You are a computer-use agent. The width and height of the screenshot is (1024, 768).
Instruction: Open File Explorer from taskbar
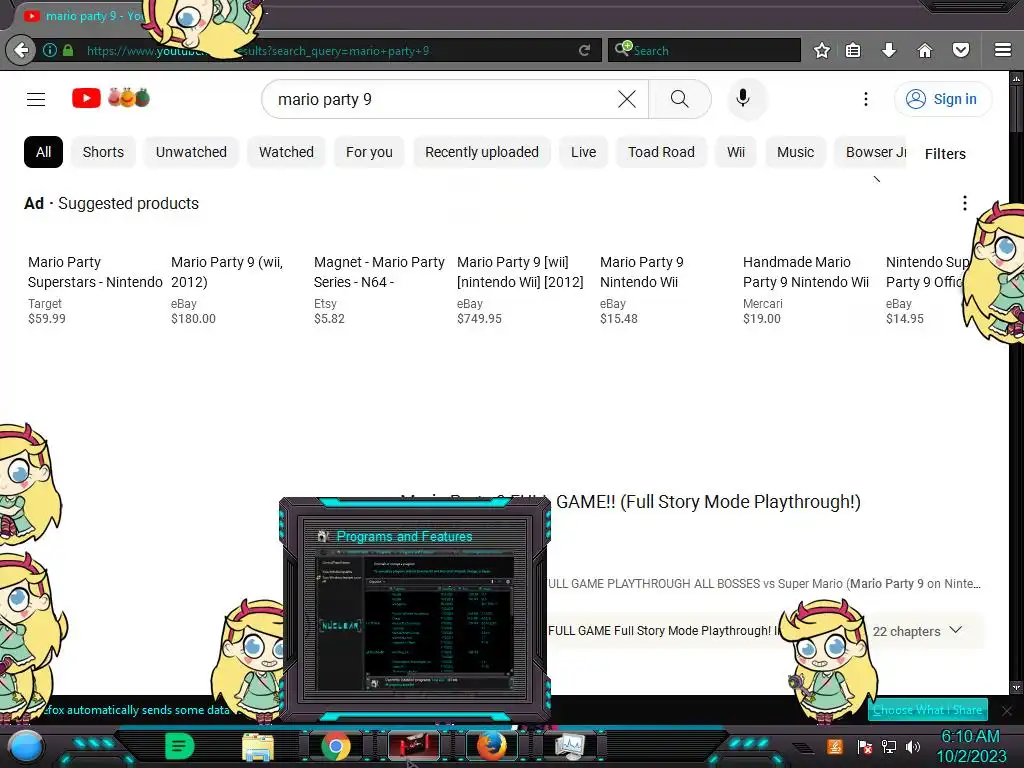click(x=258, y=746)
